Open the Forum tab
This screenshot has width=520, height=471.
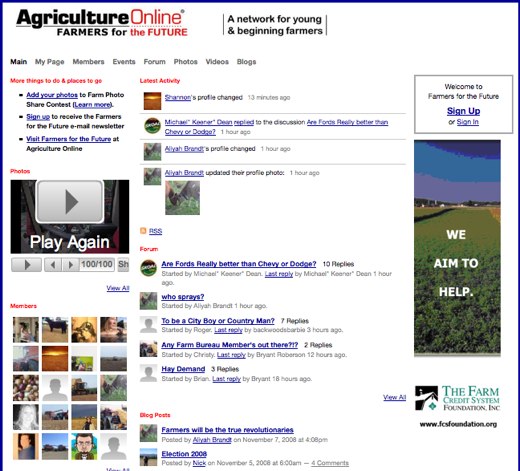pos(154,62)
